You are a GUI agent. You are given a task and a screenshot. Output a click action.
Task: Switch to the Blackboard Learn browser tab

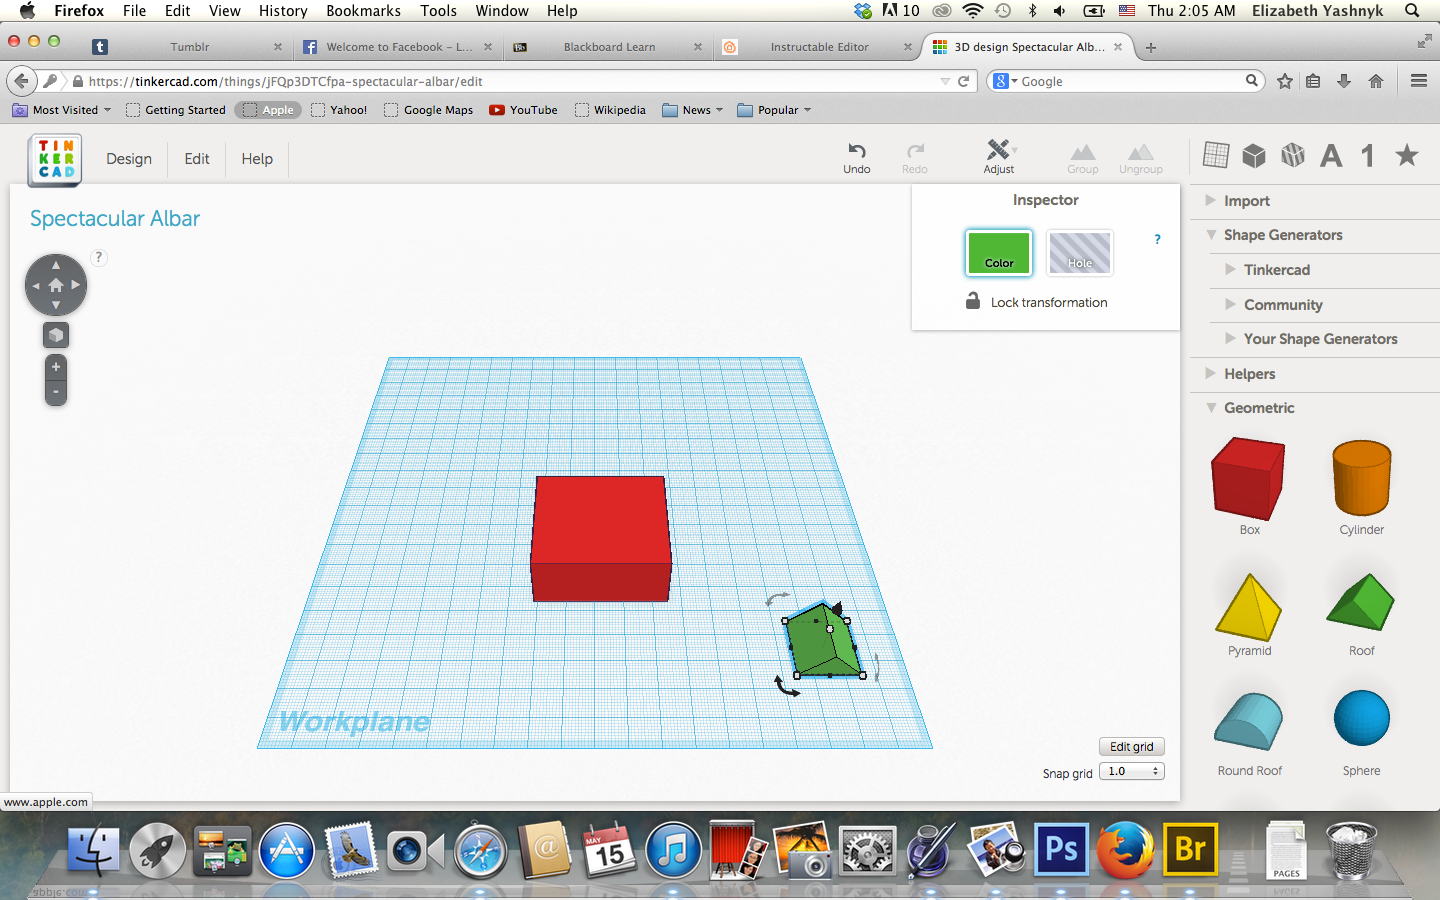[610, 46]
